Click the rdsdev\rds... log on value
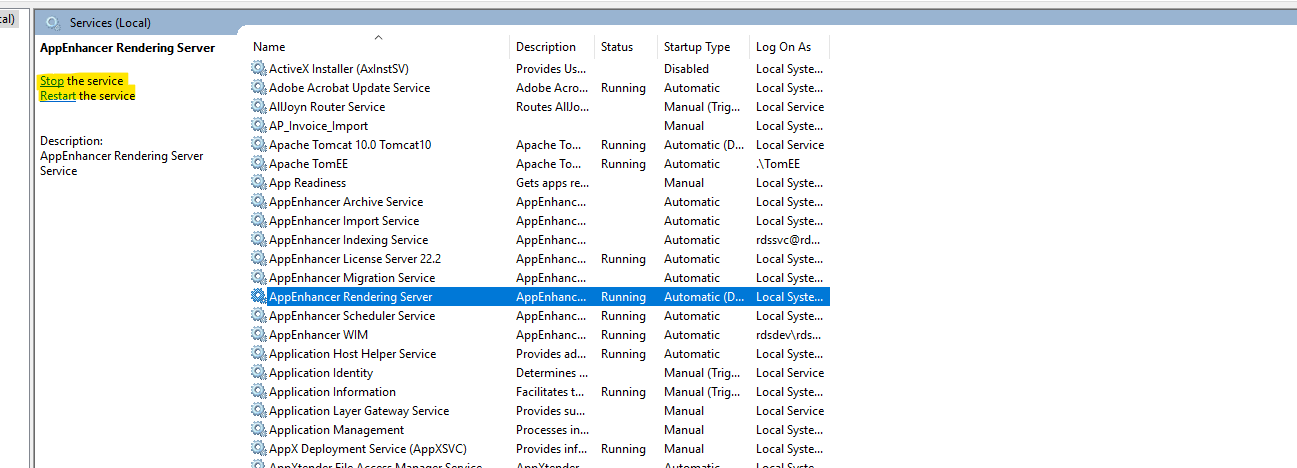Viewport: 1297px width, 468px height. (790, 335)
